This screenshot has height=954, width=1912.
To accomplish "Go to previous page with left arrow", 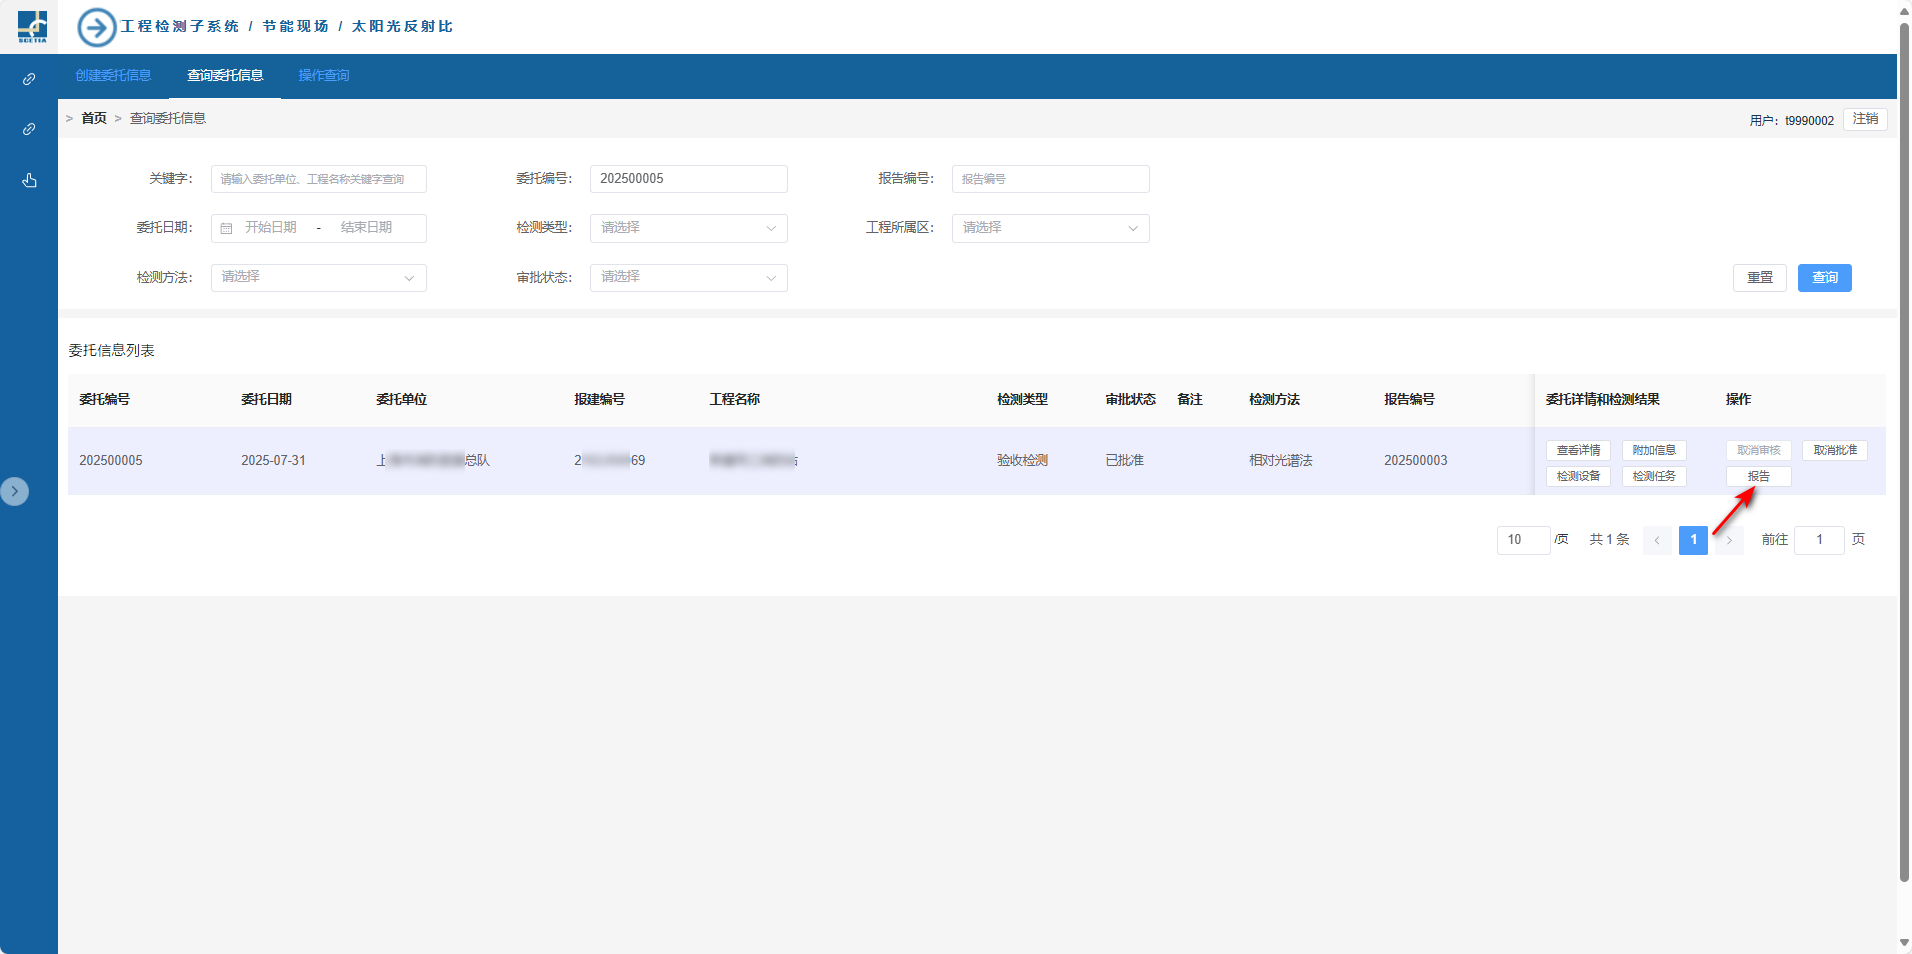I will 1657,540.
